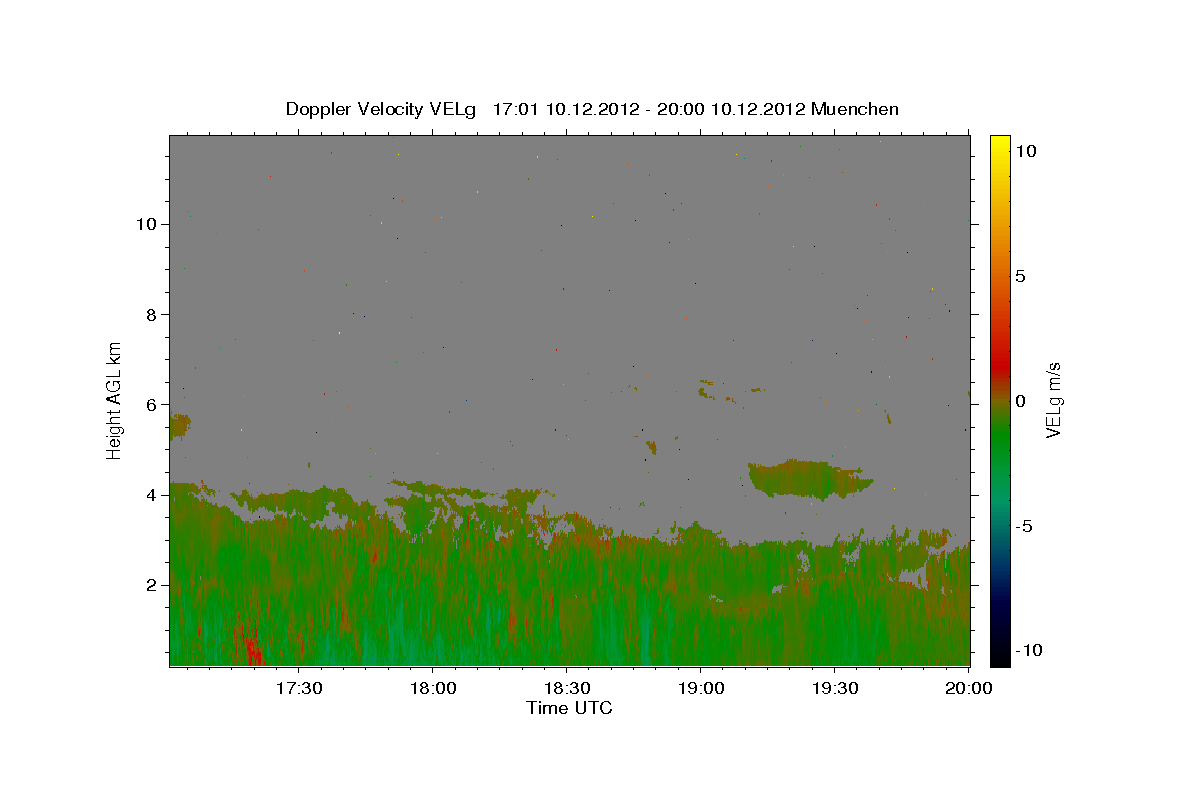Select the '18:30' time axis label
Screen dimensions: 1200x800
coord(567,688)
